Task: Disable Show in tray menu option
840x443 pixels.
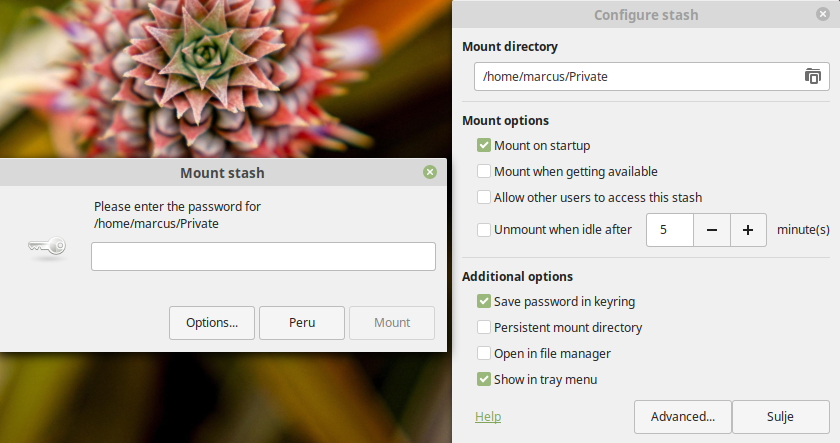Action: coord(484,380)
